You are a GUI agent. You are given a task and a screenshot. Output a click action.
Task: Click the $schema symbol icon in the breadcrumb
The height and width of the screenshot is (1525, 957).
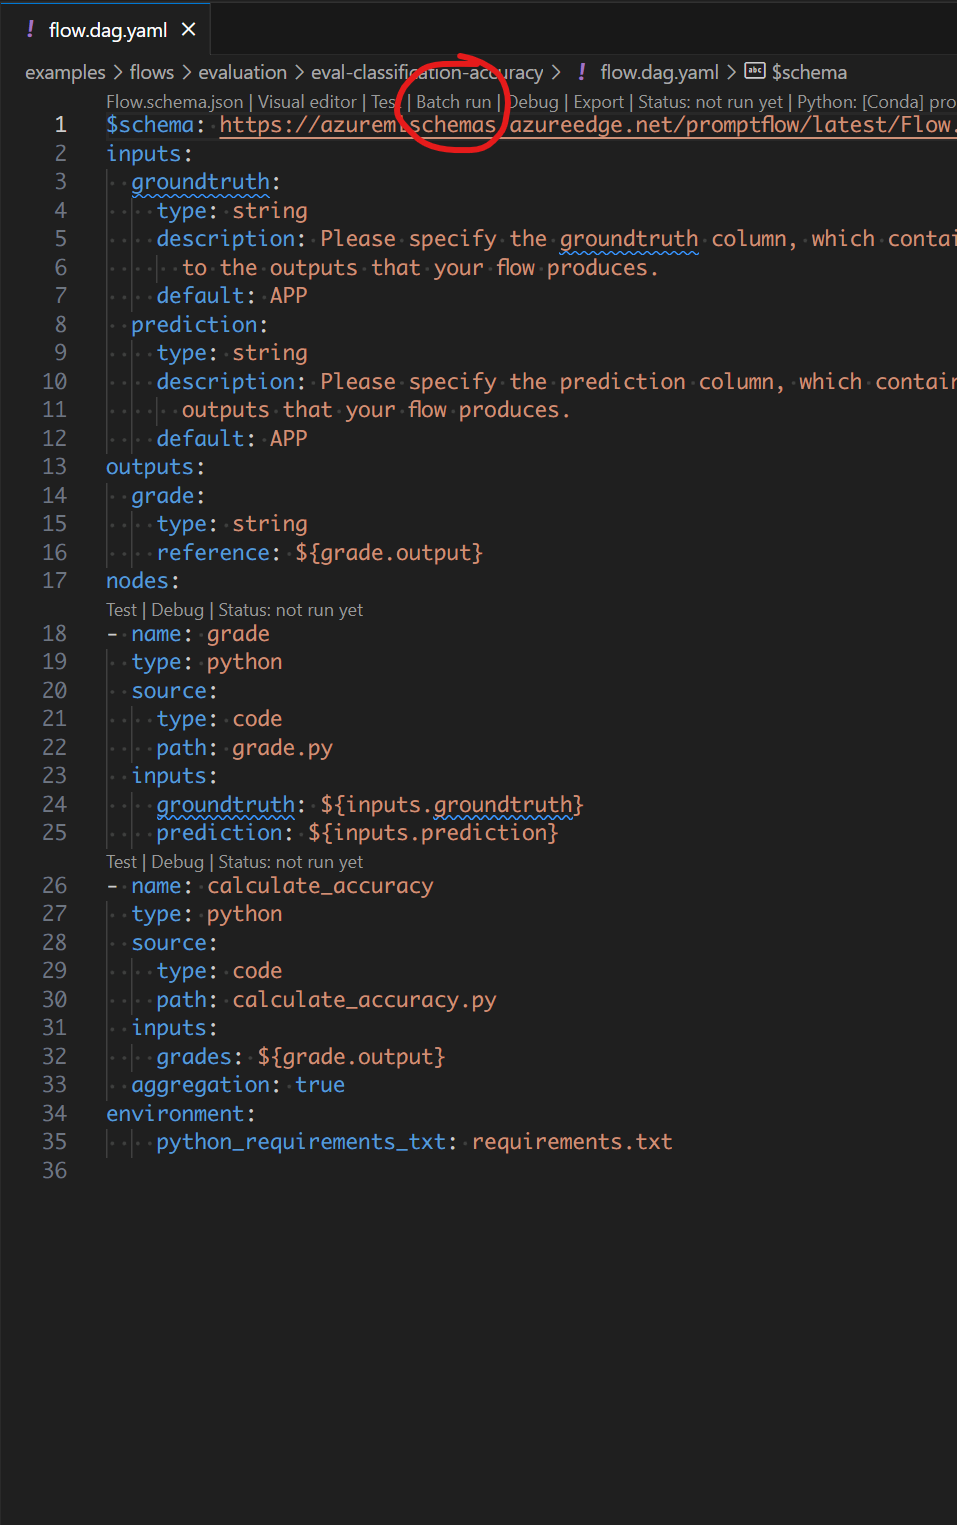pos(755,71)
